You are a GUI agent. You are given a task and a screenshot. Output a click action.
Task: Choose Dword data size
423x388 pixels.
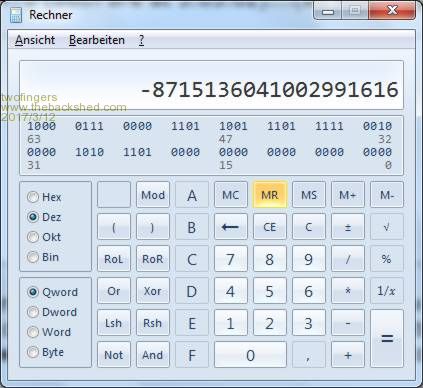[52, 312]
